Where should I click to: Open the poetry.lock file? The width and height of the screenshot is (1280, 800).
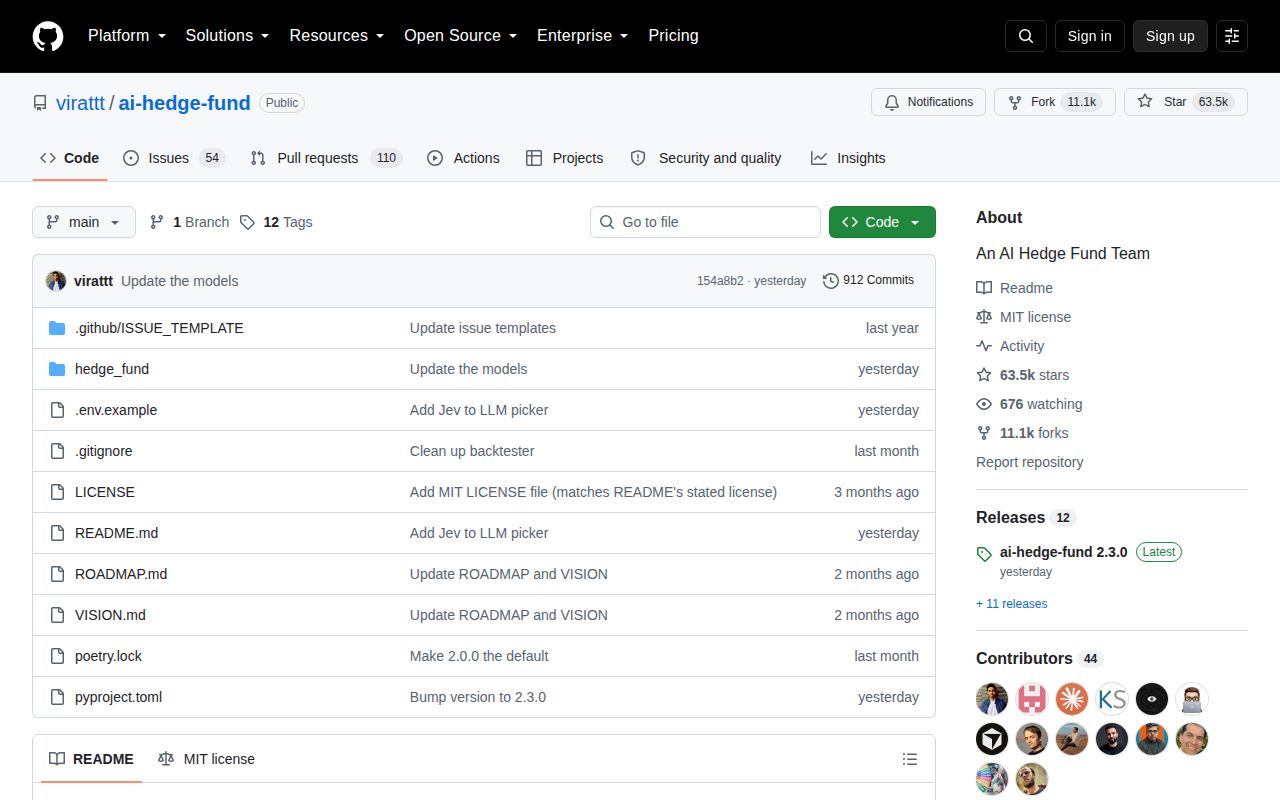(109, 656)
